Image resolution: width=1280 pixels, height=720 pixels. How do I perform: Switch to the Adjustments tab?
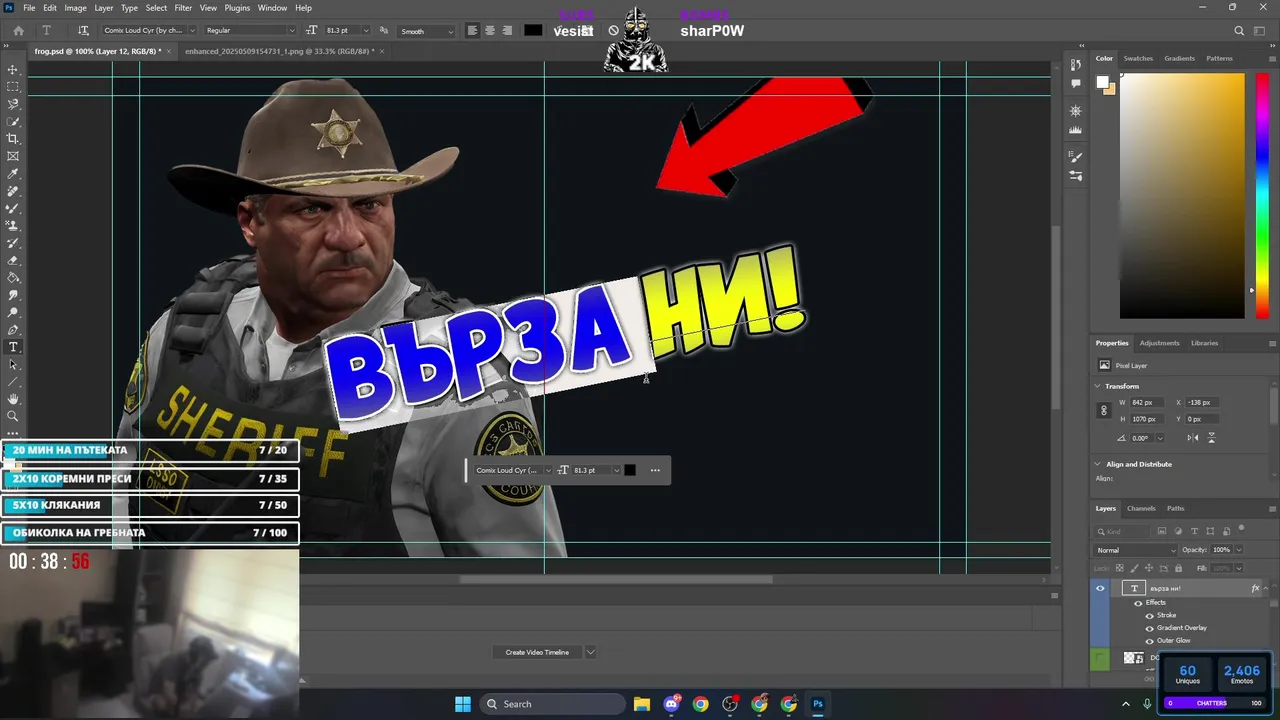1159,343
